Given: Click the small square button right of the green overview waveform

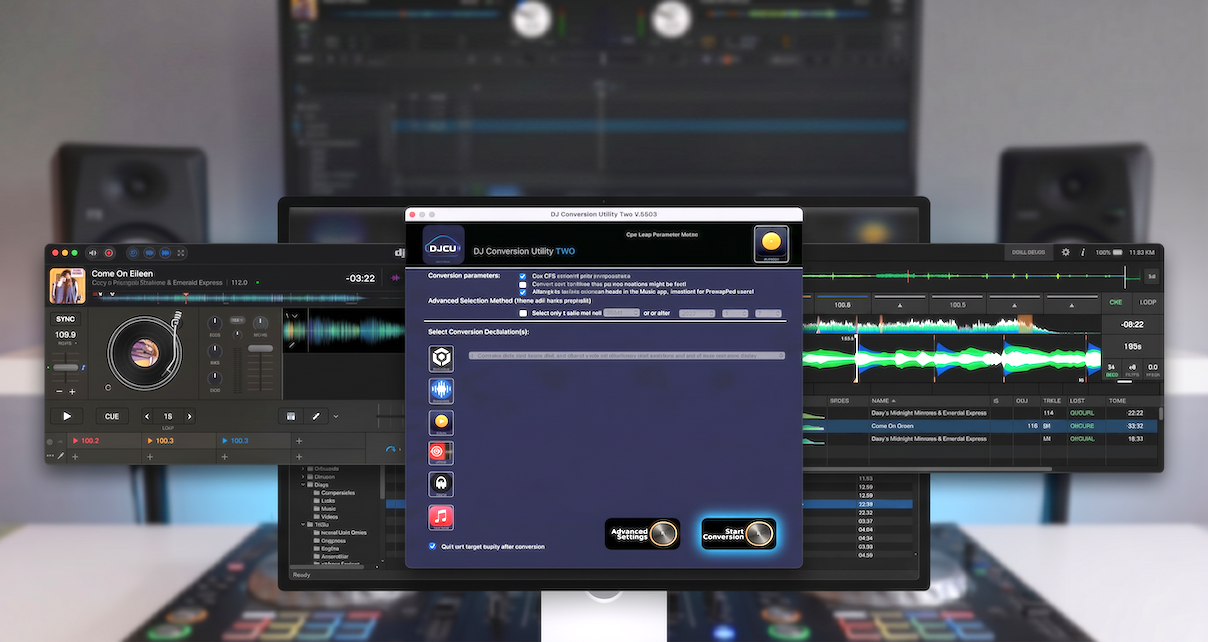Looking at the screenshot, I should [1151, 276].
